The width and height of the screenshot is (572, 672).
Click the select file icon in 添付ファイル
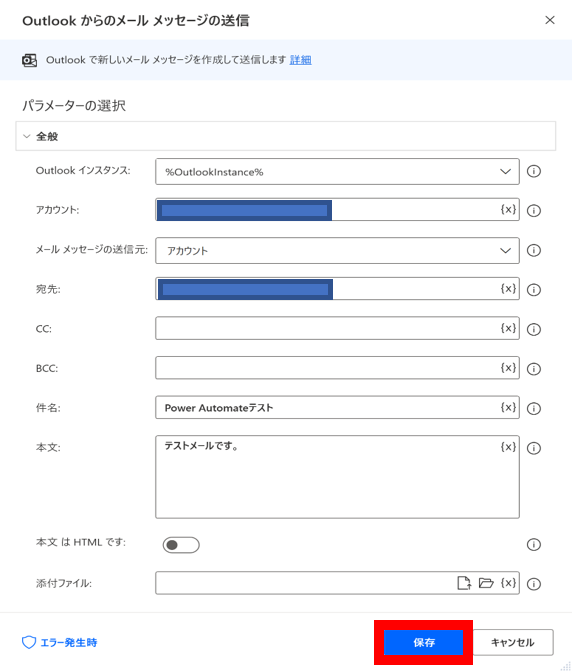click(464, 583)
